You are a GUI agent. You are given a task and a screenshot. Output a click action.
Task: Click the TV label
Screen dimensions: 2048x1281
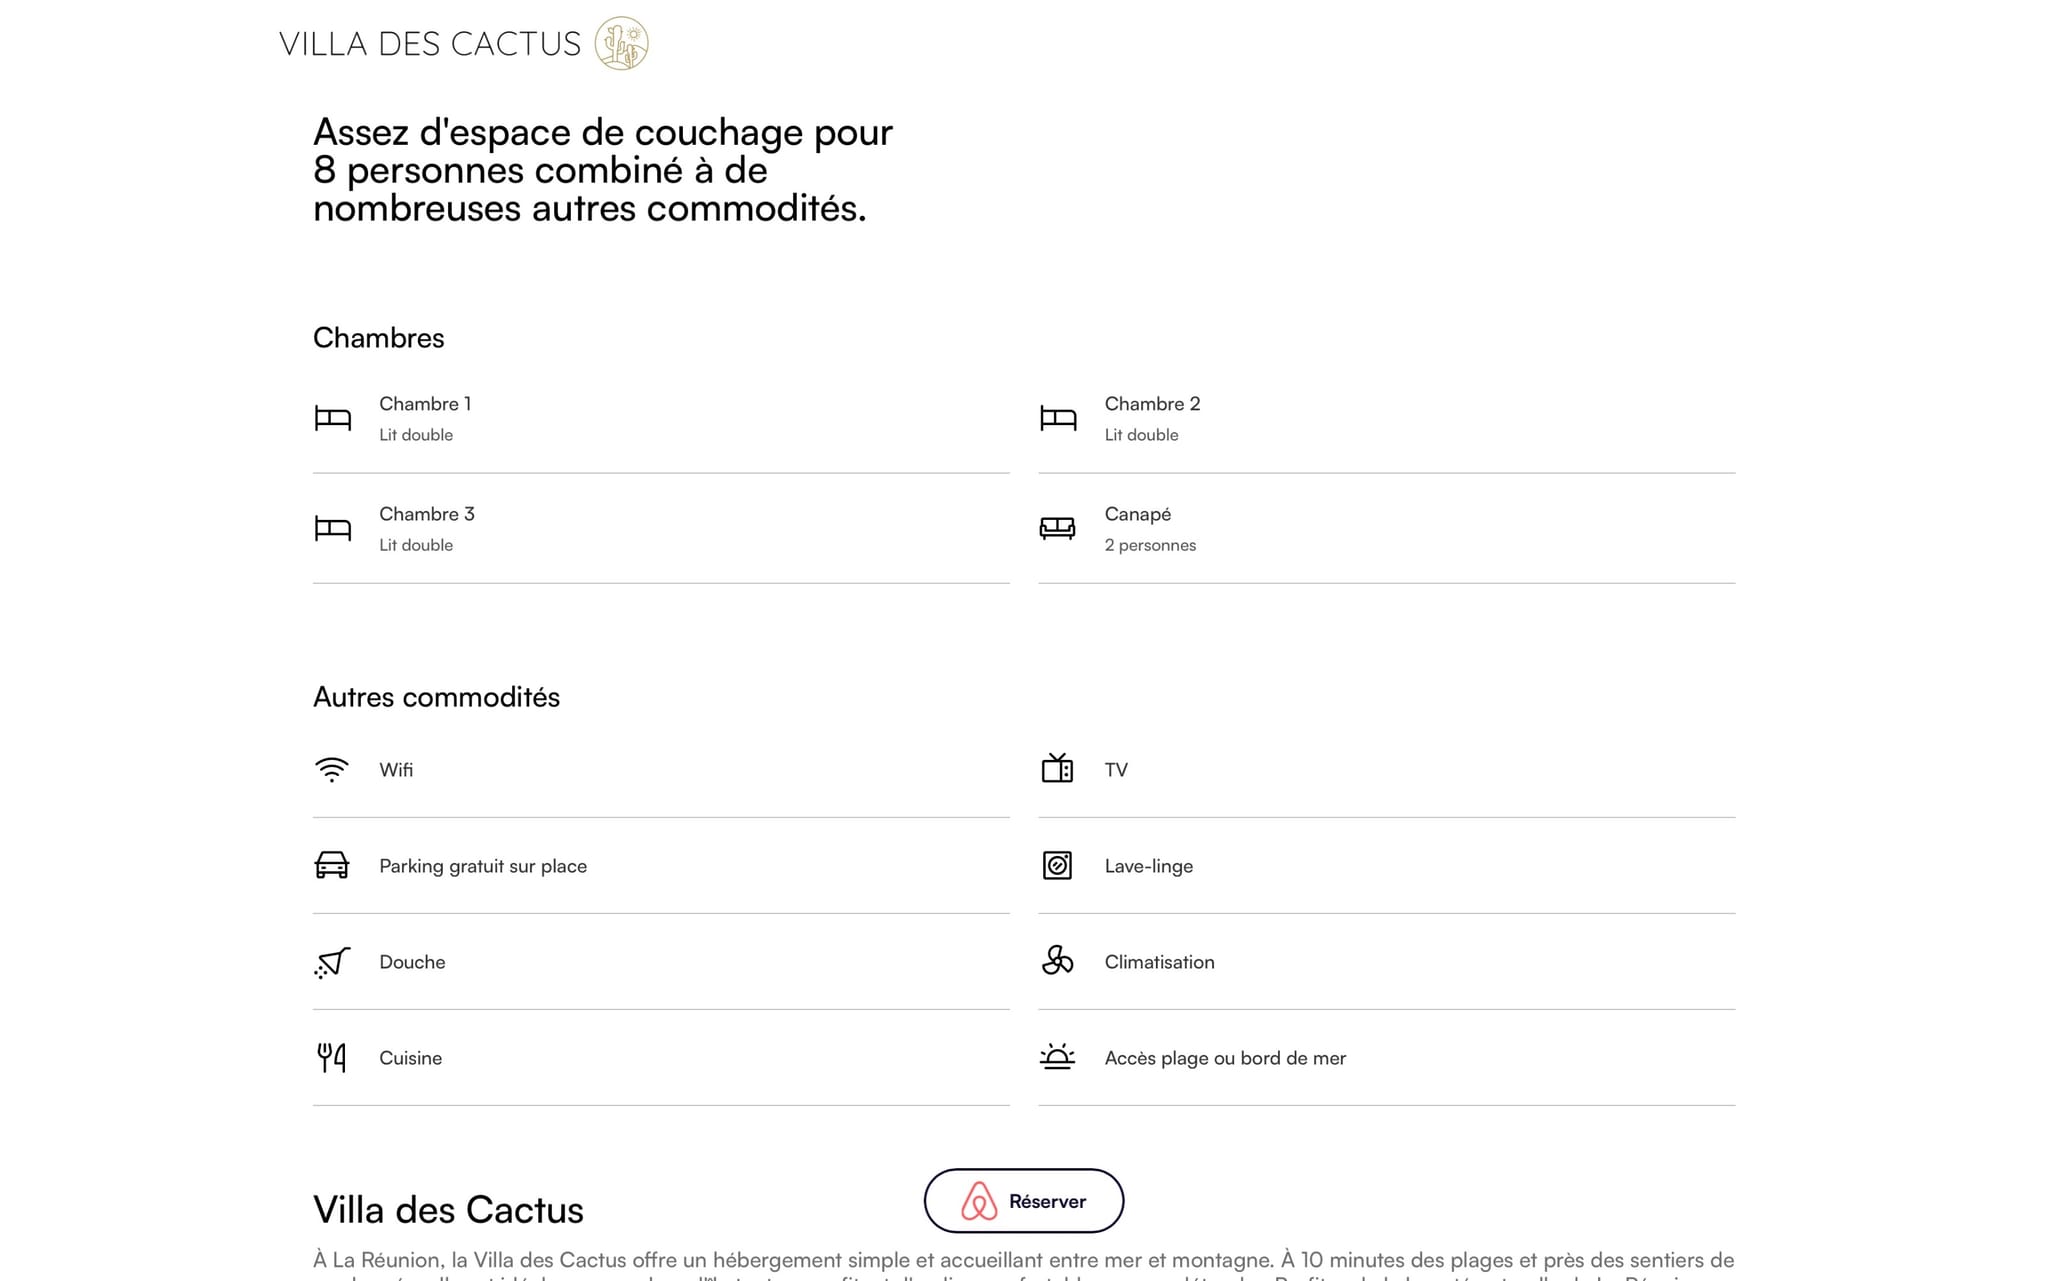(x=1116, y=770)
